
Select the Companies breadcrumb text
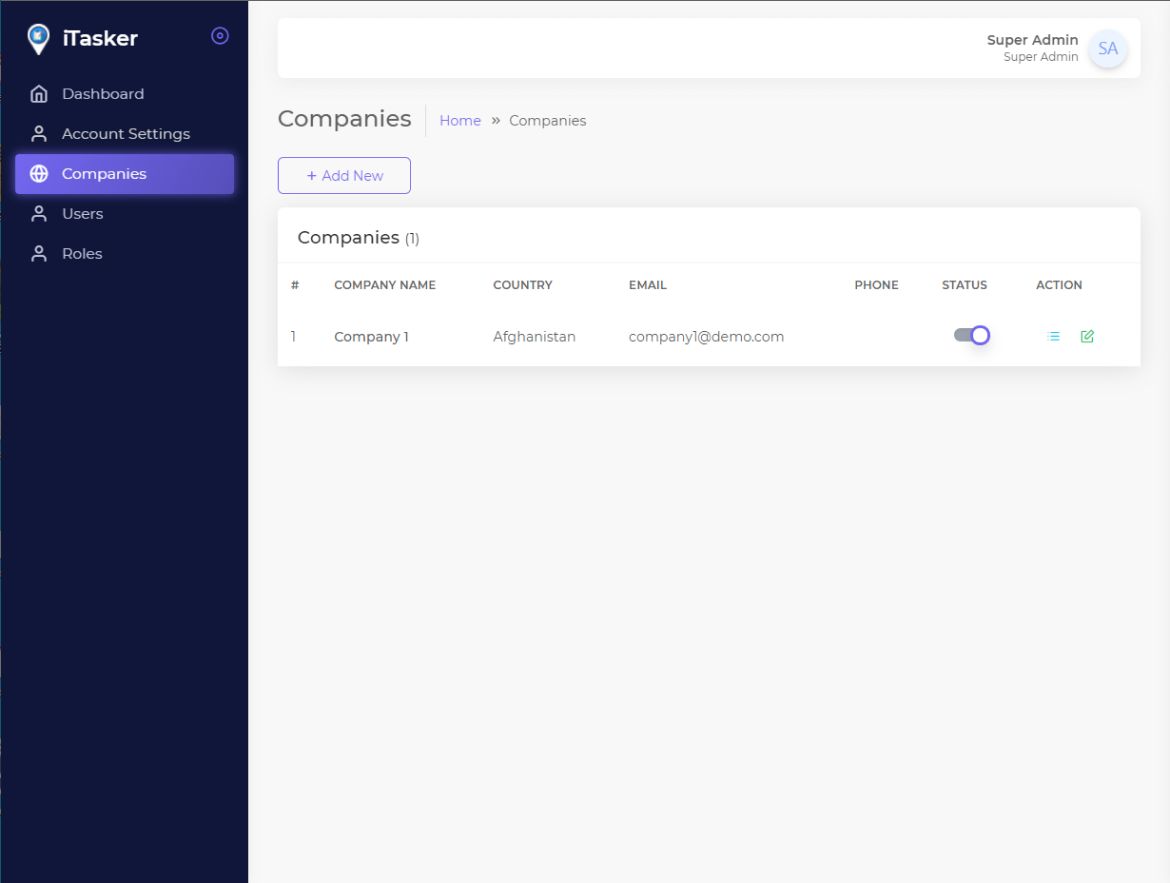click(547, 121)
